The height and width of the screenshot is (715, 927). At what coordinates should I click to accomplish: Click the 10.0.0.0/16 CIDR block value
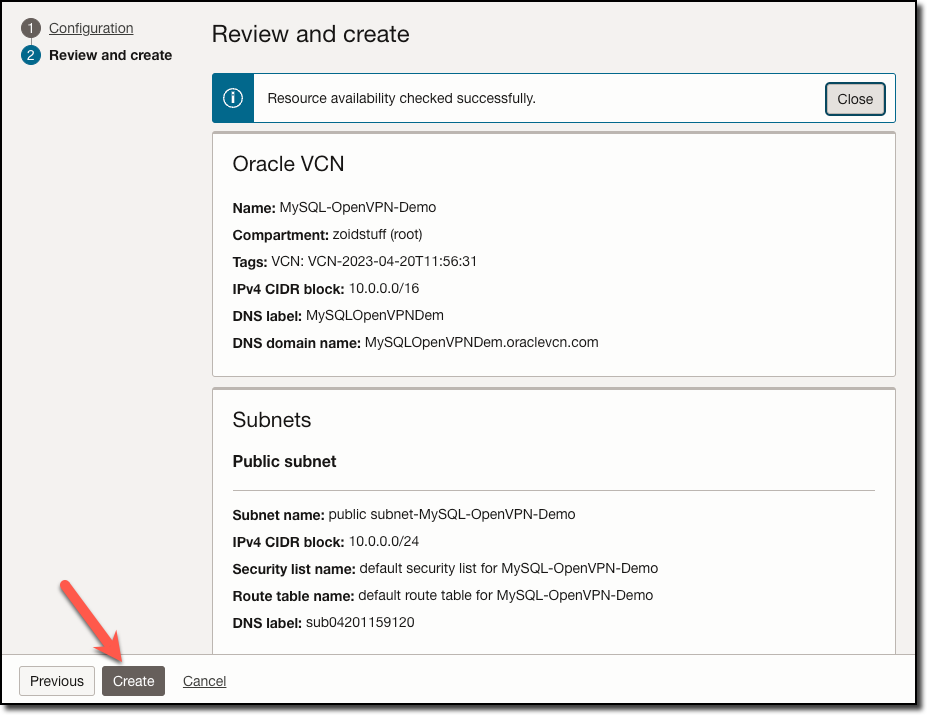click(x=384, y=288)
